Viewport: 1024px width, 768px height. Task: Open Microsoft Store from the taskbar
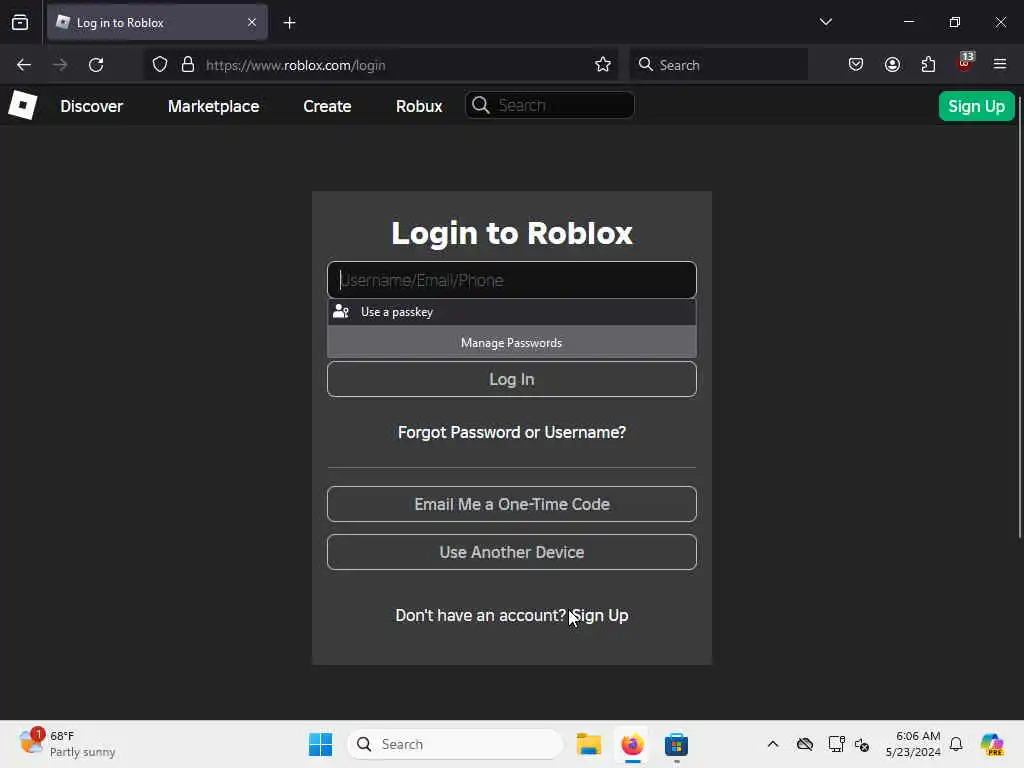pos(676,744)
